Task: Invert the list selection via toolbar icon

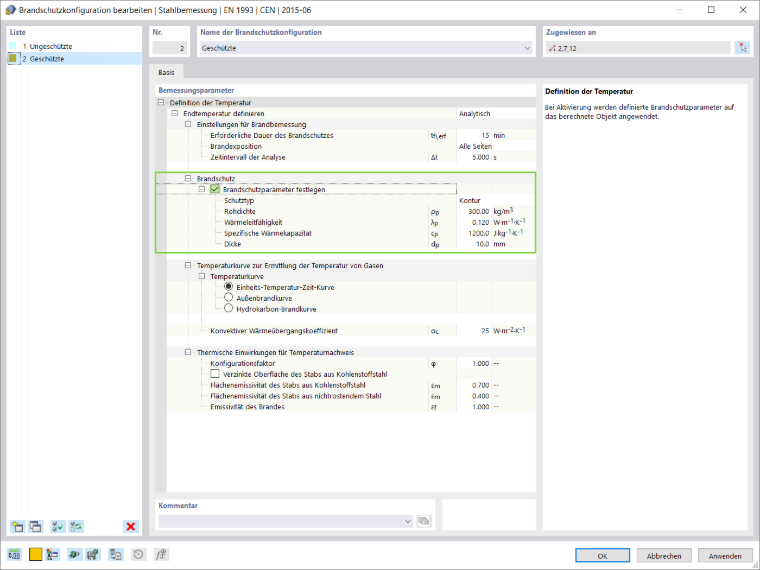Action: pos(76,526)
